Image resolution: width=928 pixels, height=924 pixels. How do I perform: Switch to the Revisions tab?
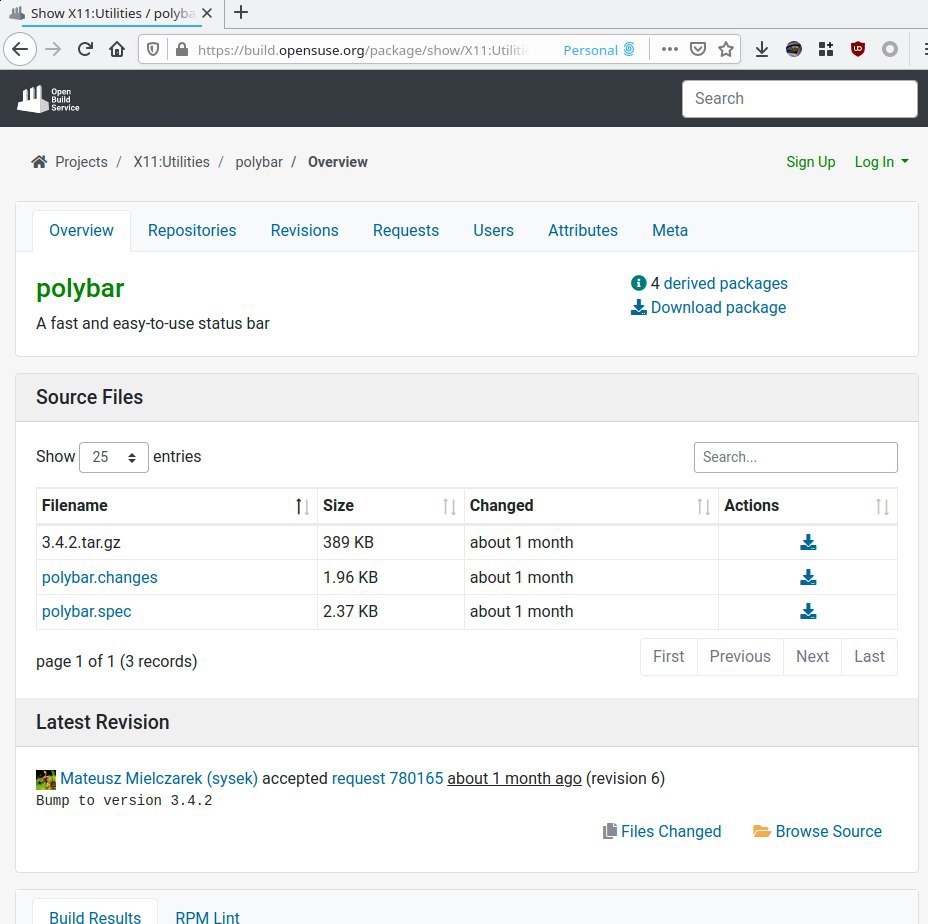304,230
